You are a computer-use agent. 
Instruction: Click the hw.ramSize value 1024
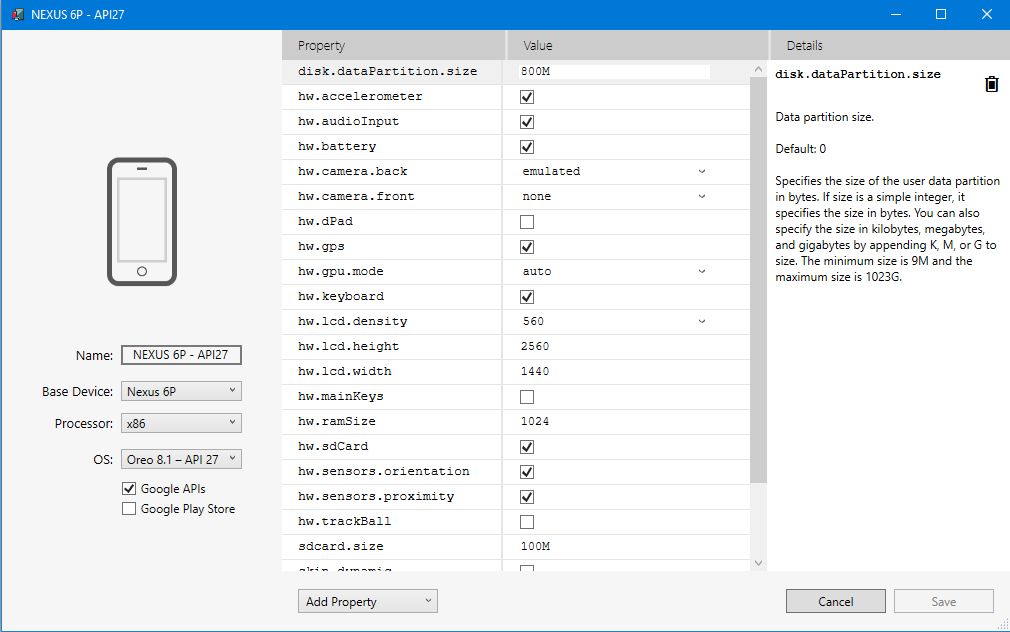point(535,421)
